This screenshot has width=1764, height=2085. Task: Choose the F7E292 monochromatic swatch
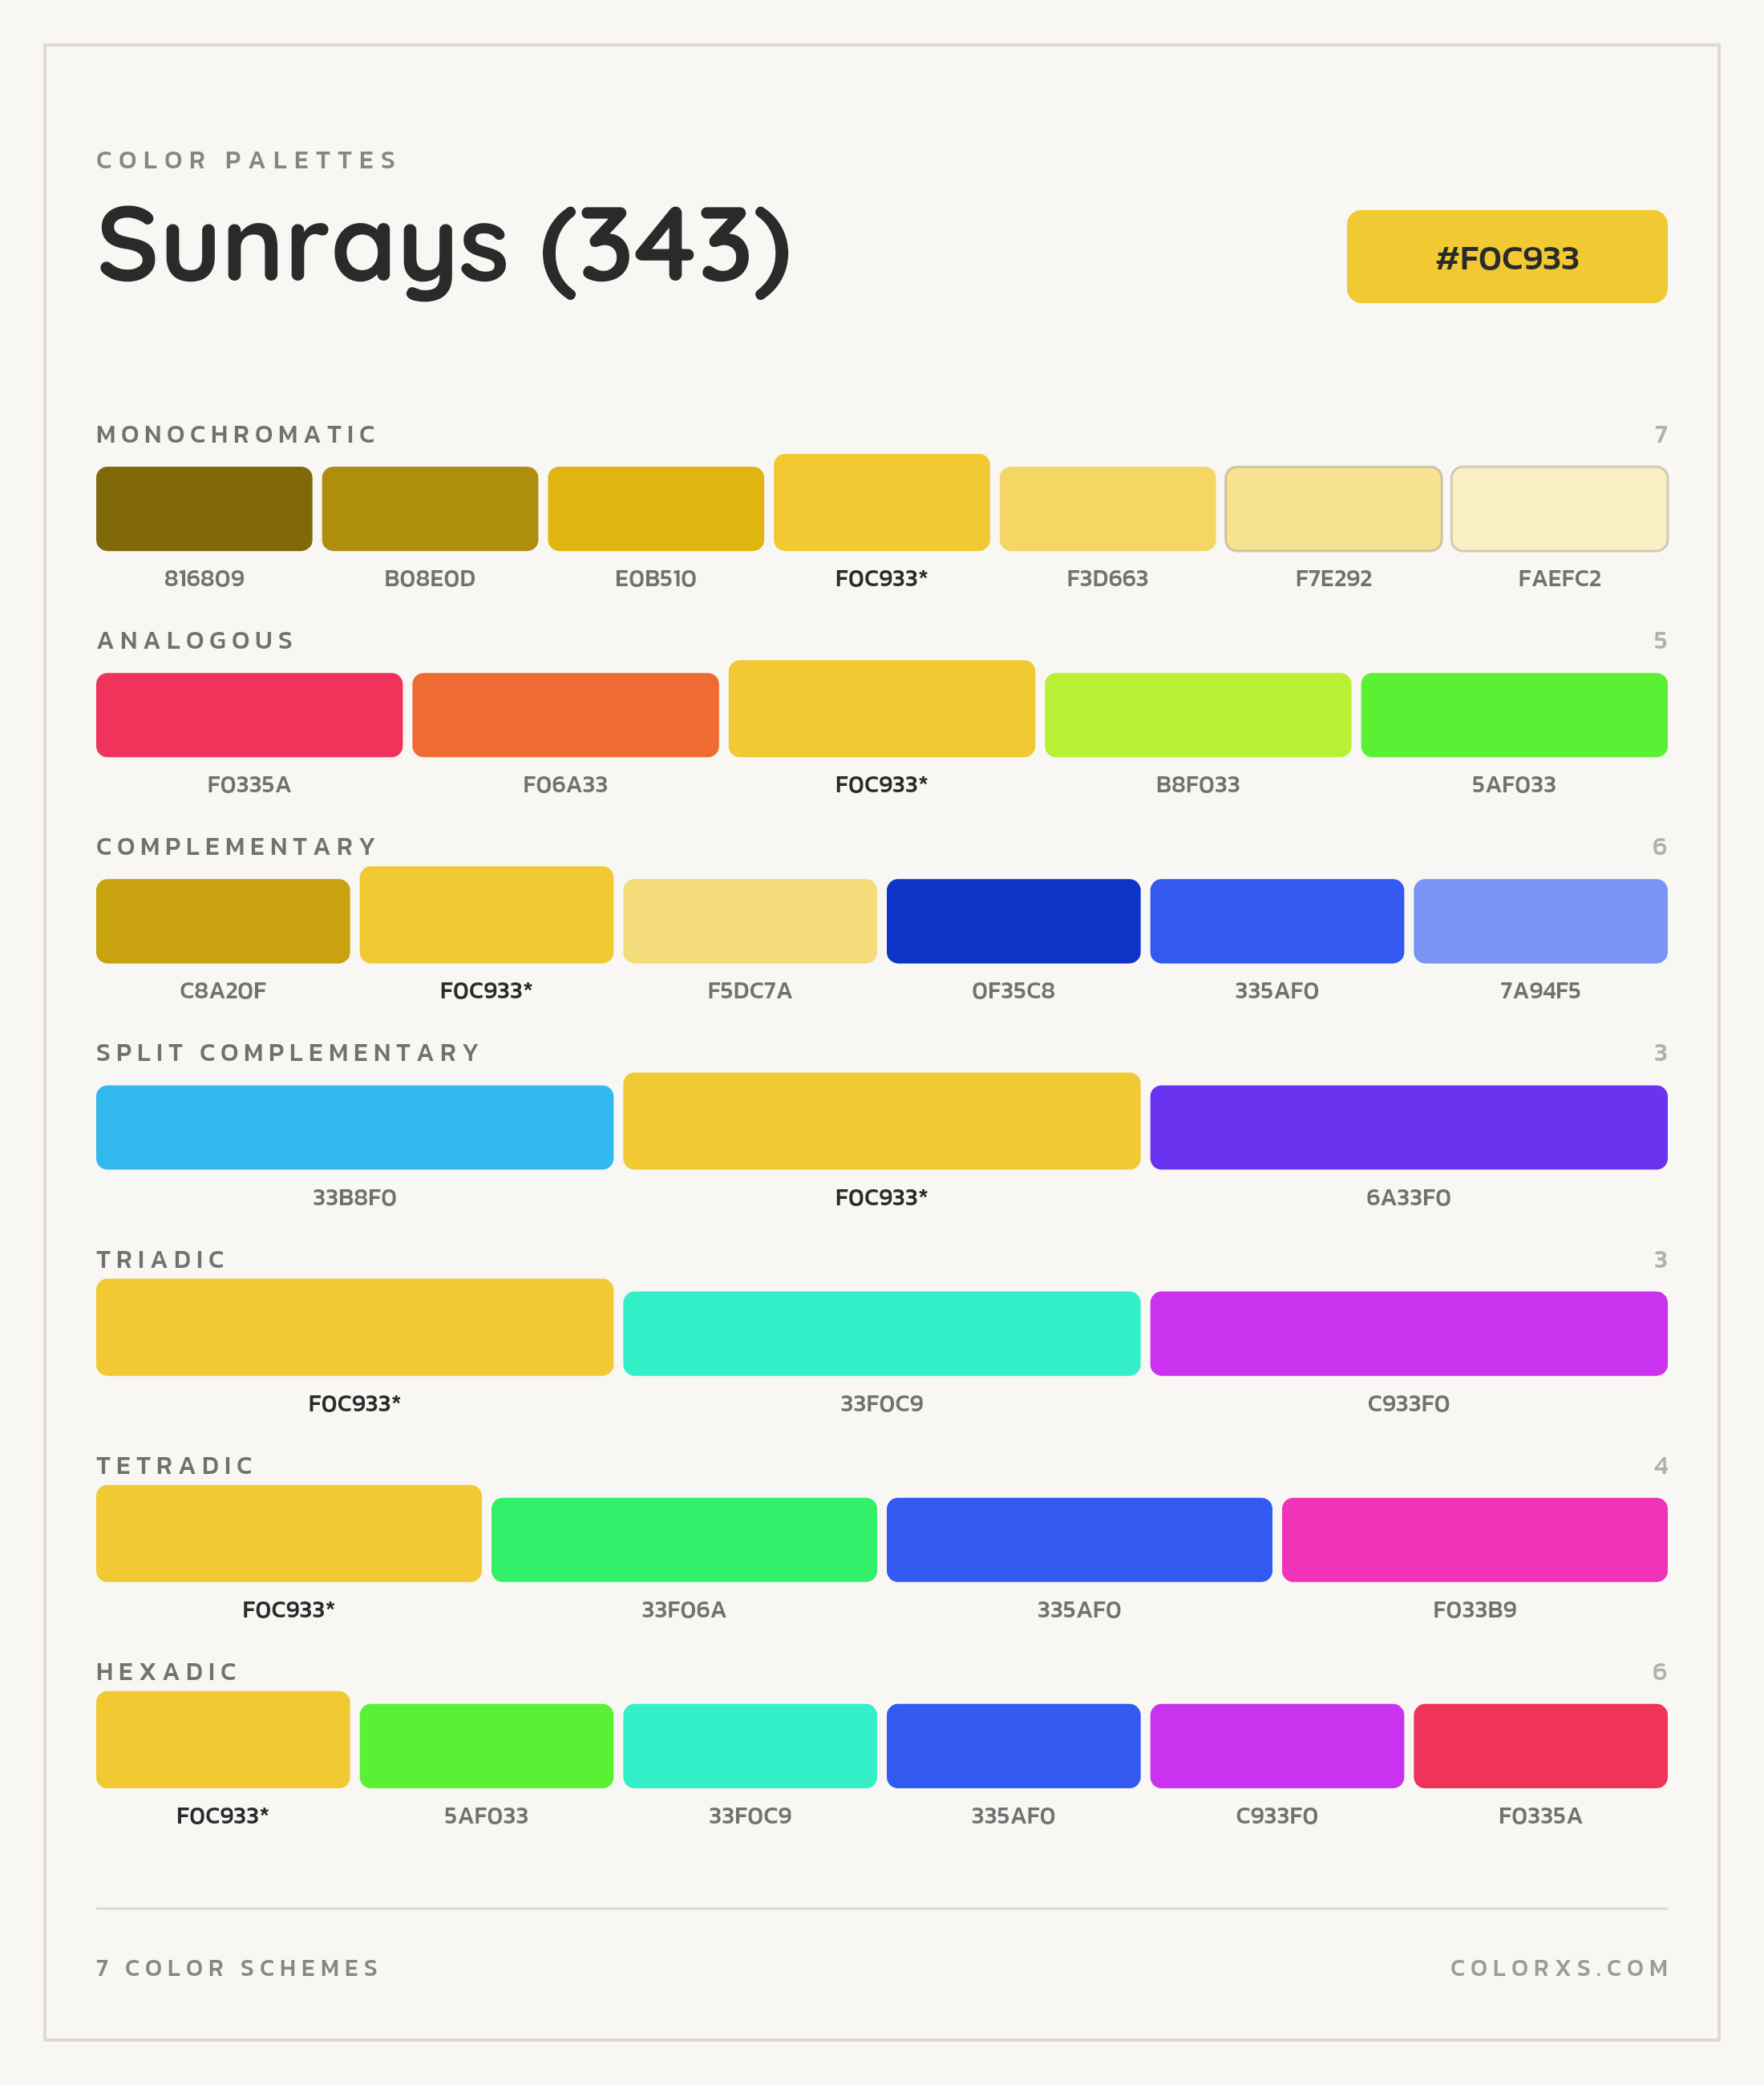pos(1333,508)
